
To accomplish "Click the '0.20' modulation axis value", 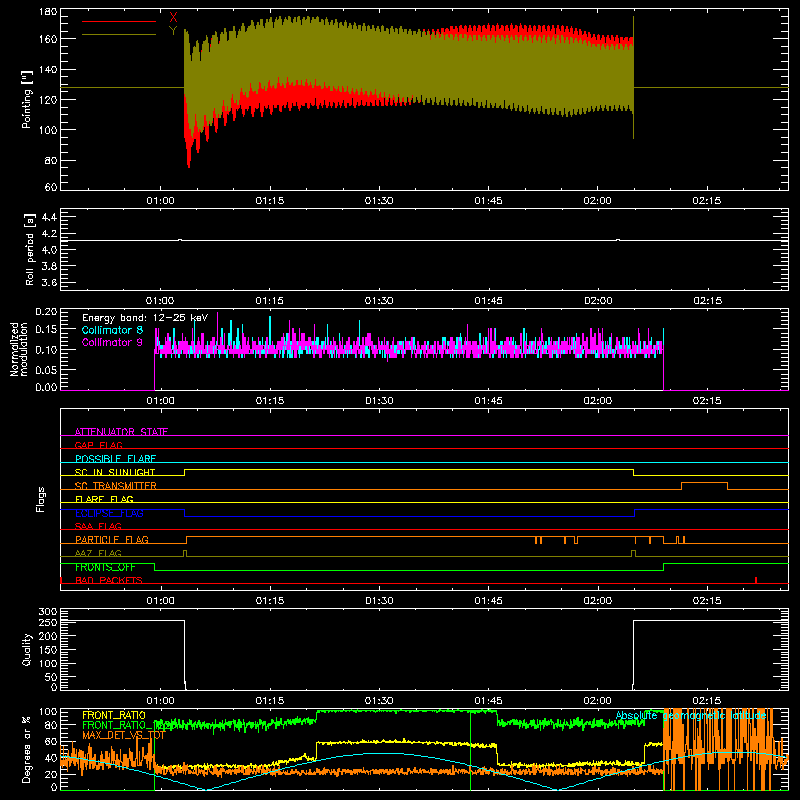I will coord(46,312).
